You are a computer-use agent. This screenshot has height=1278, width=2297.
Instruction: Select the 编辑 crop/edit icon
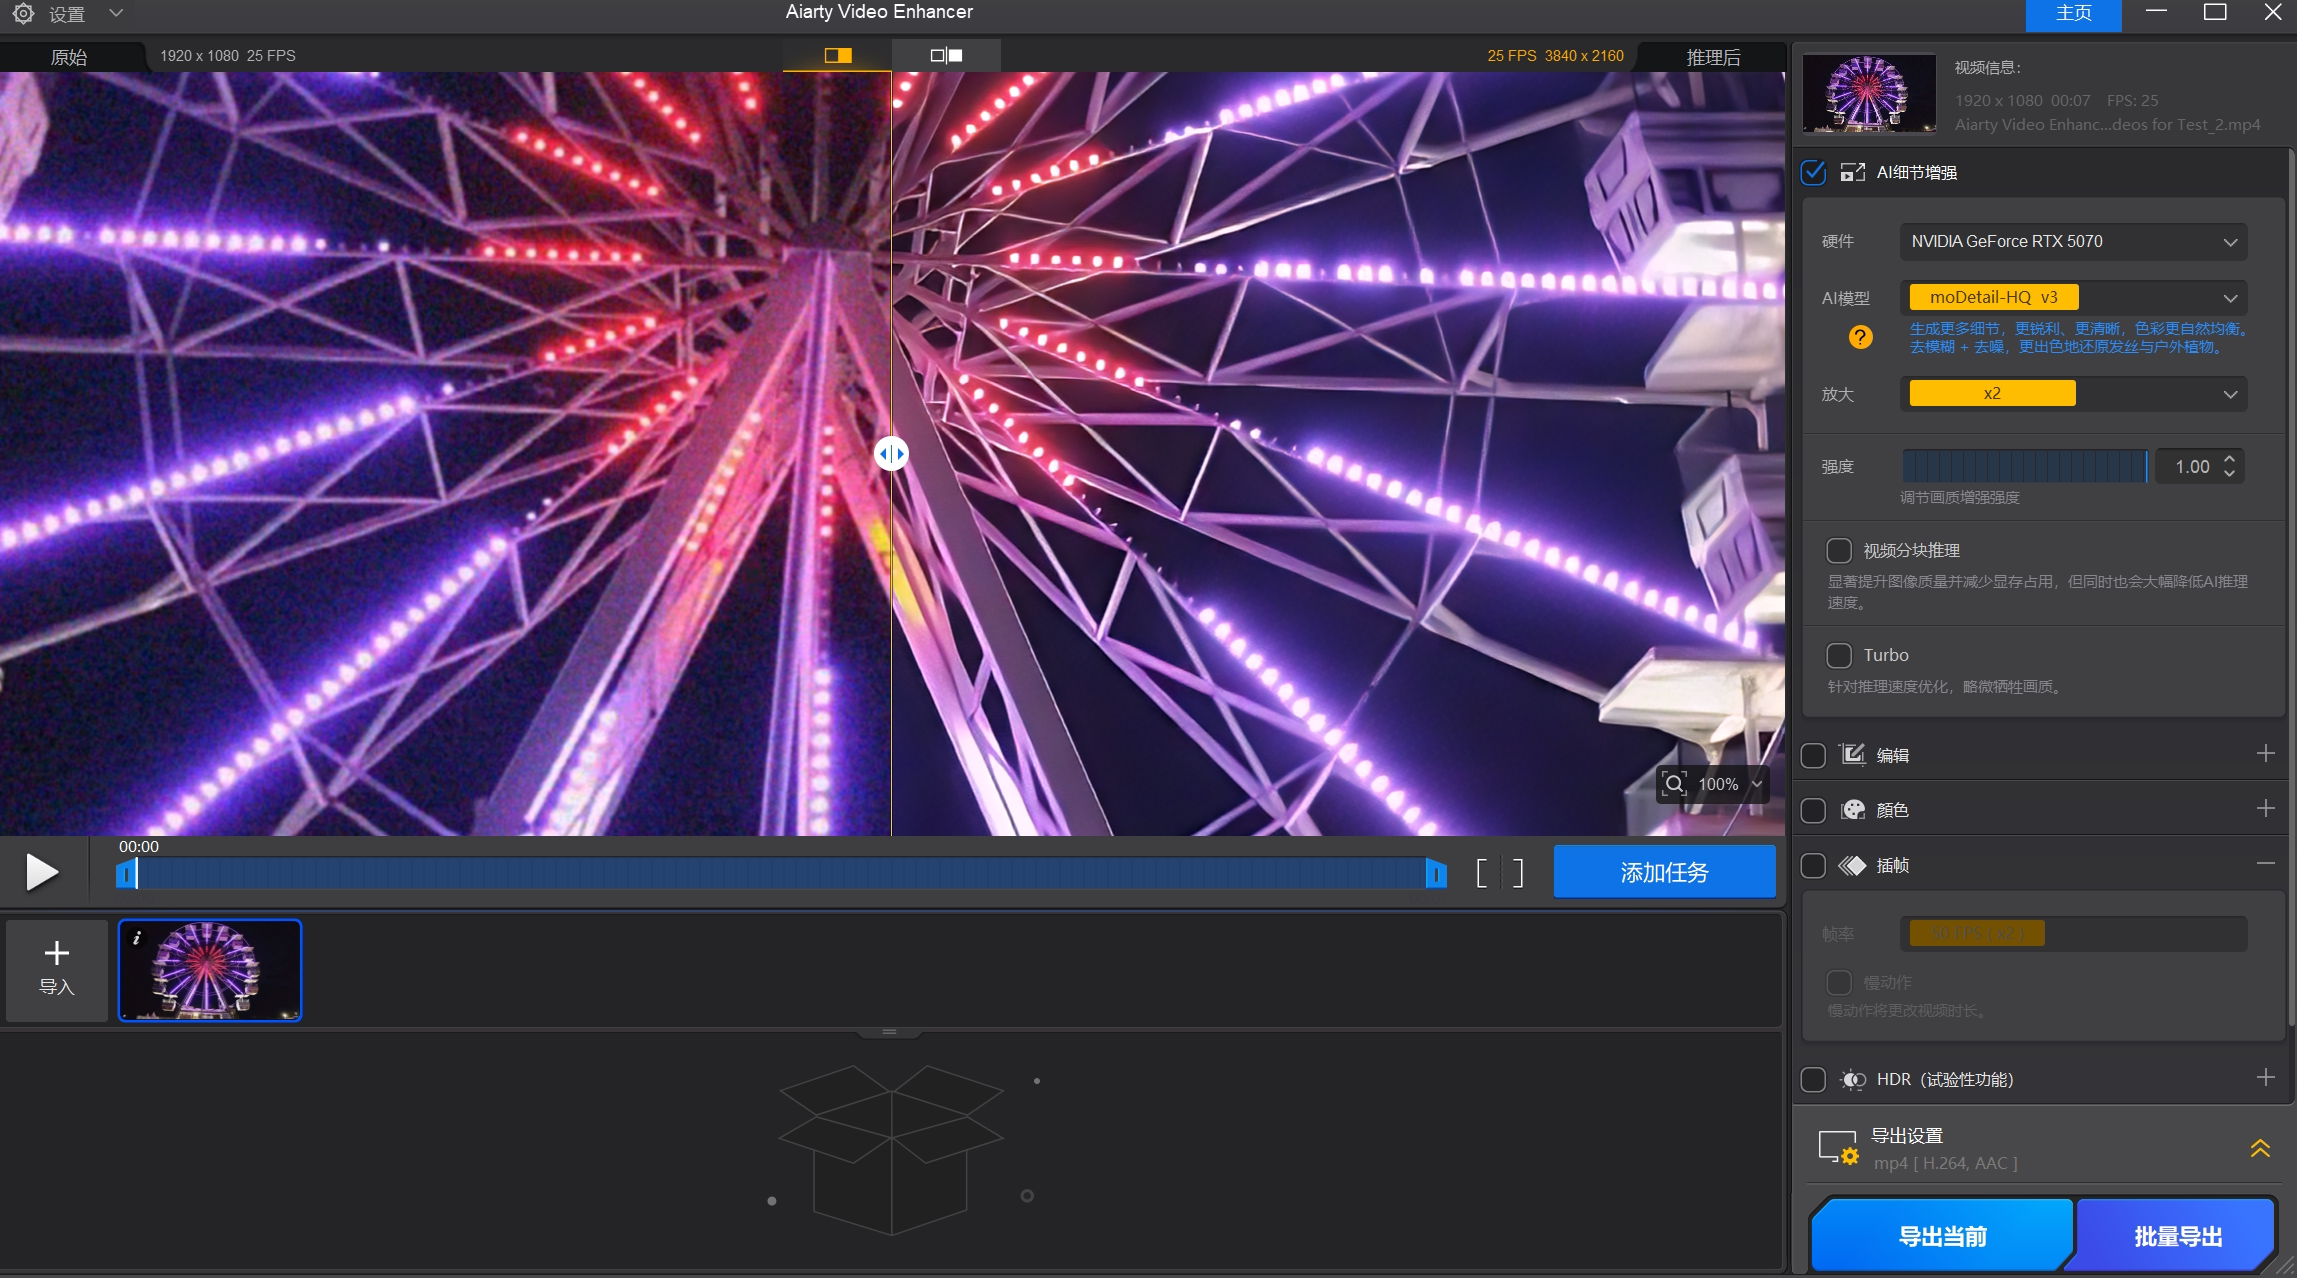[x=1853, y=755]
